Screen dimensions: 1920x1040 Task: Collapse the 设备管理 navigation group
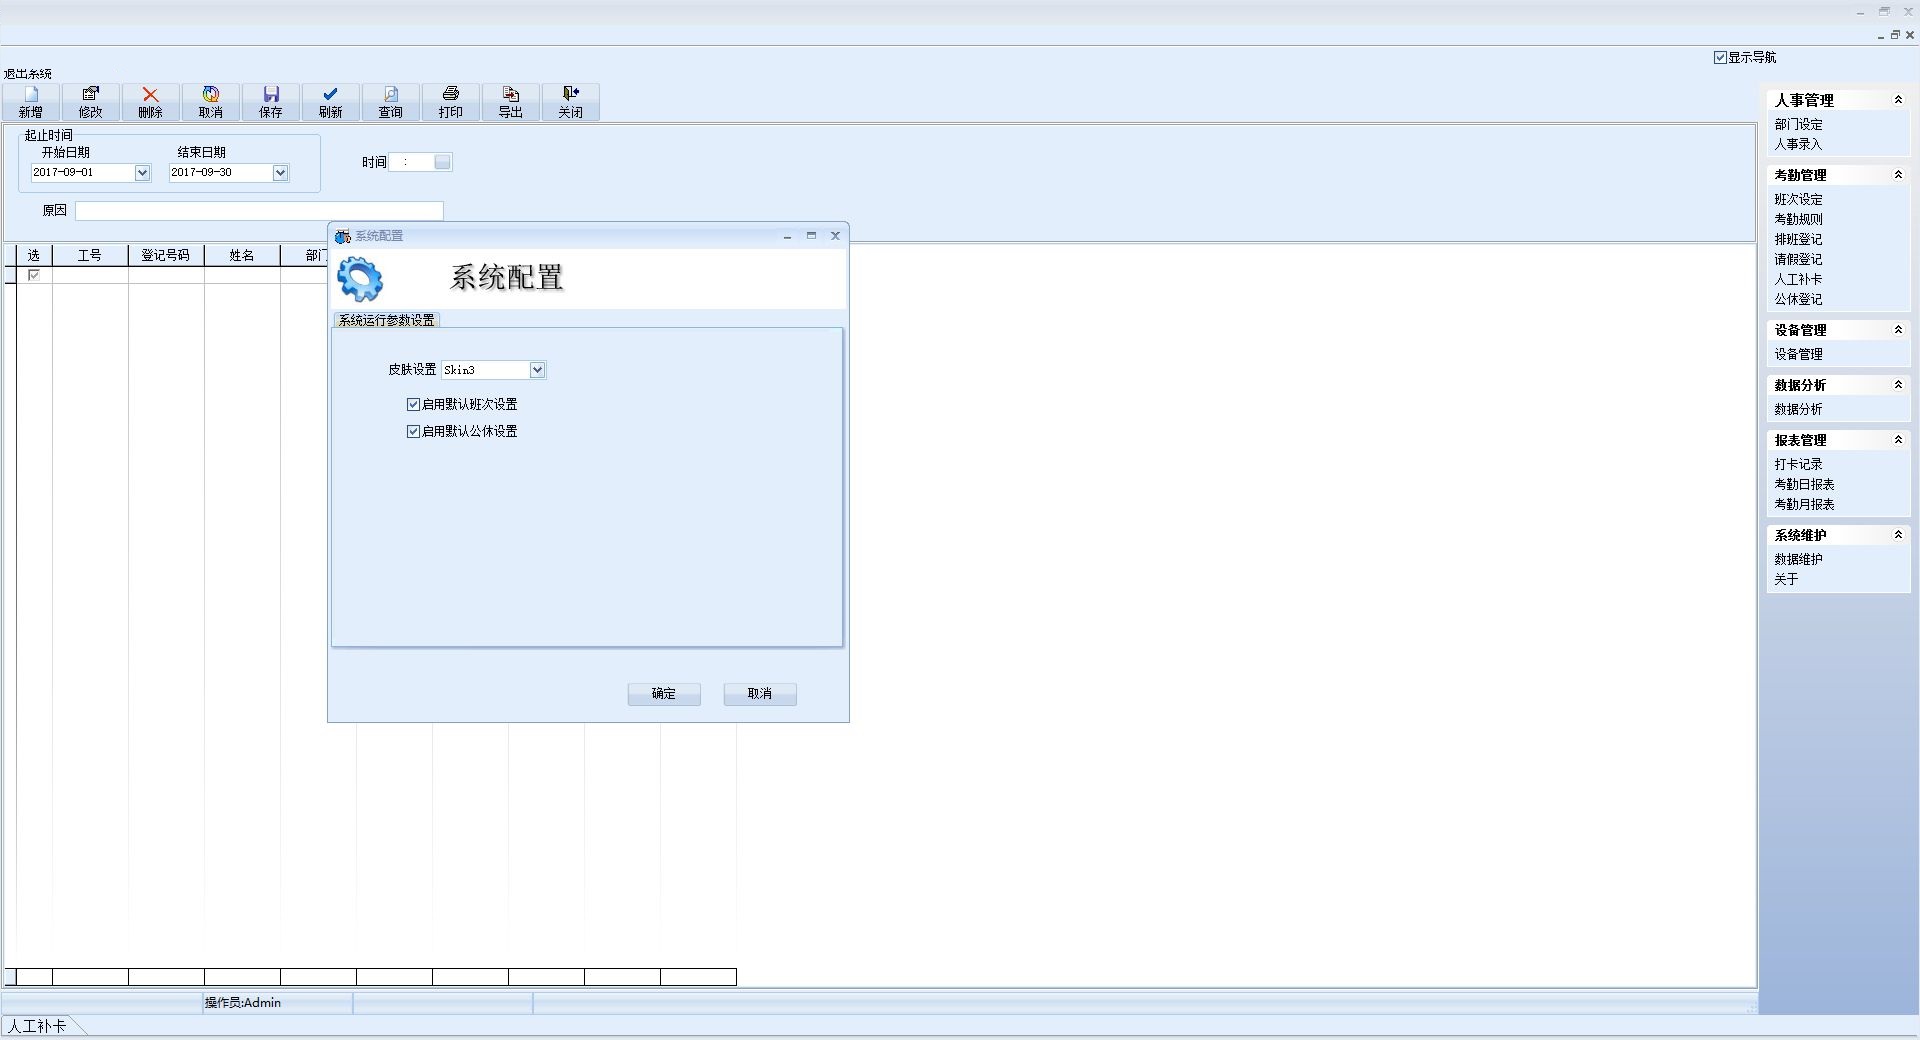[1898, 330]
